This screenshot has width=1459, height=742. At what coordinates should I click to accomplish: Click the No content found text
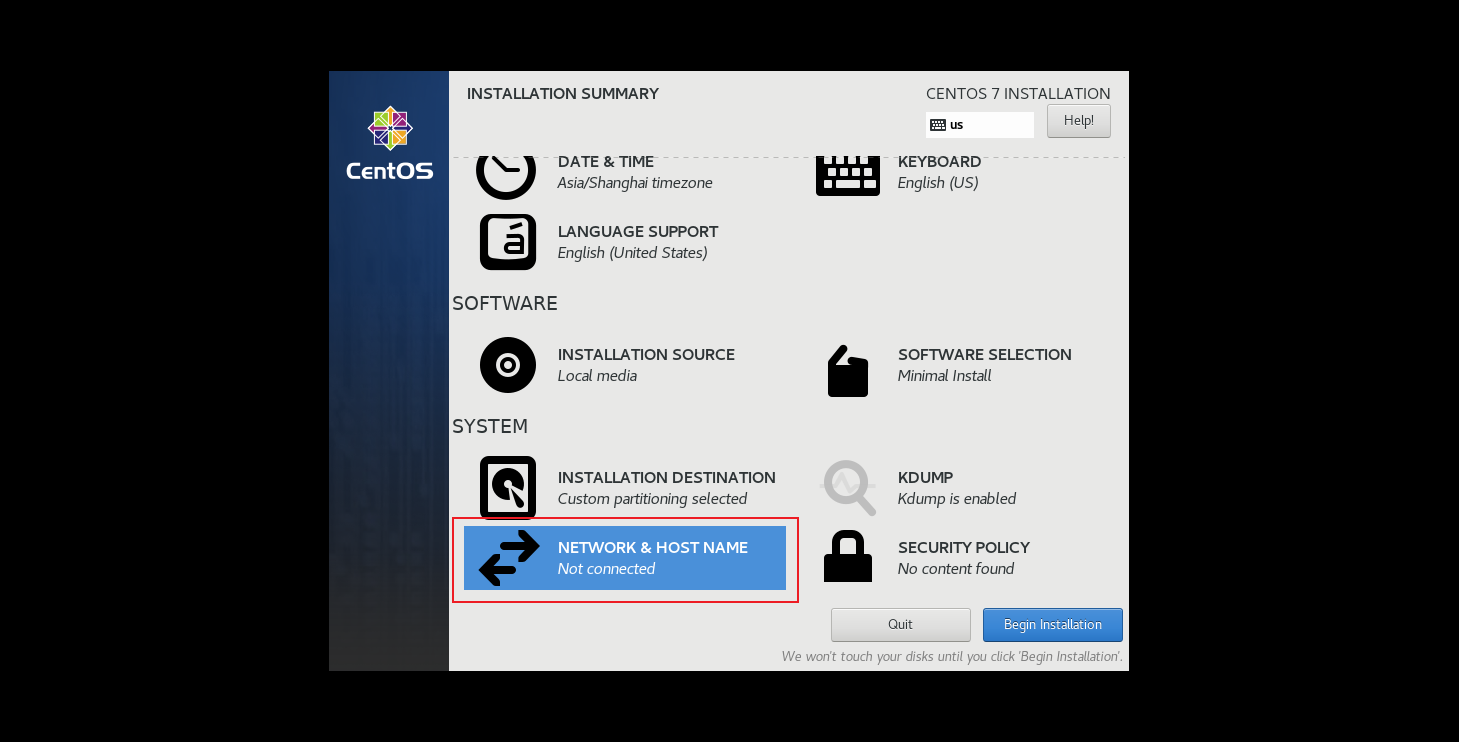[x=956, y=569]
